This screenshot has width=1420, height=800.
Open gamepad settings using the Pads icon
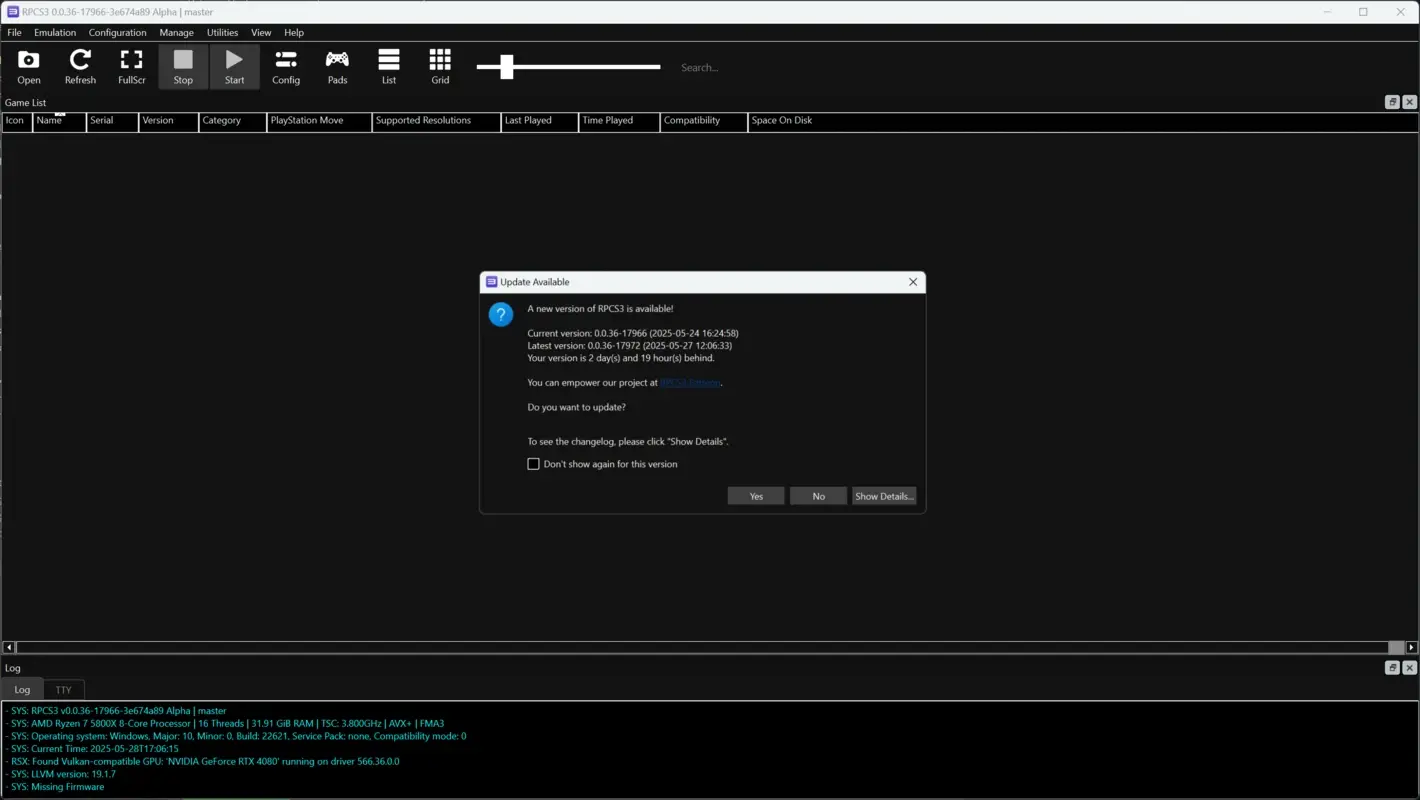point(337,66)
